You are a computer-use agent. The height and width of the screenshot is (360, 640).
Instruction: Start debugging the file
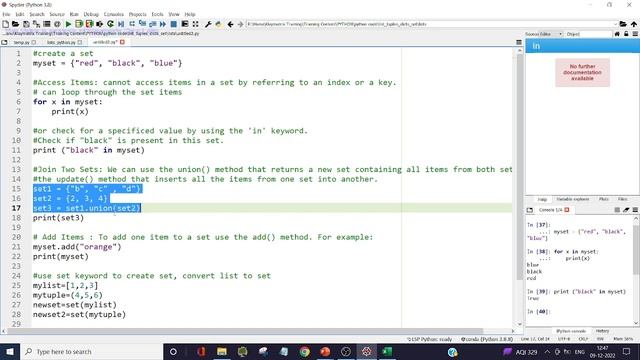coord(121,24)
